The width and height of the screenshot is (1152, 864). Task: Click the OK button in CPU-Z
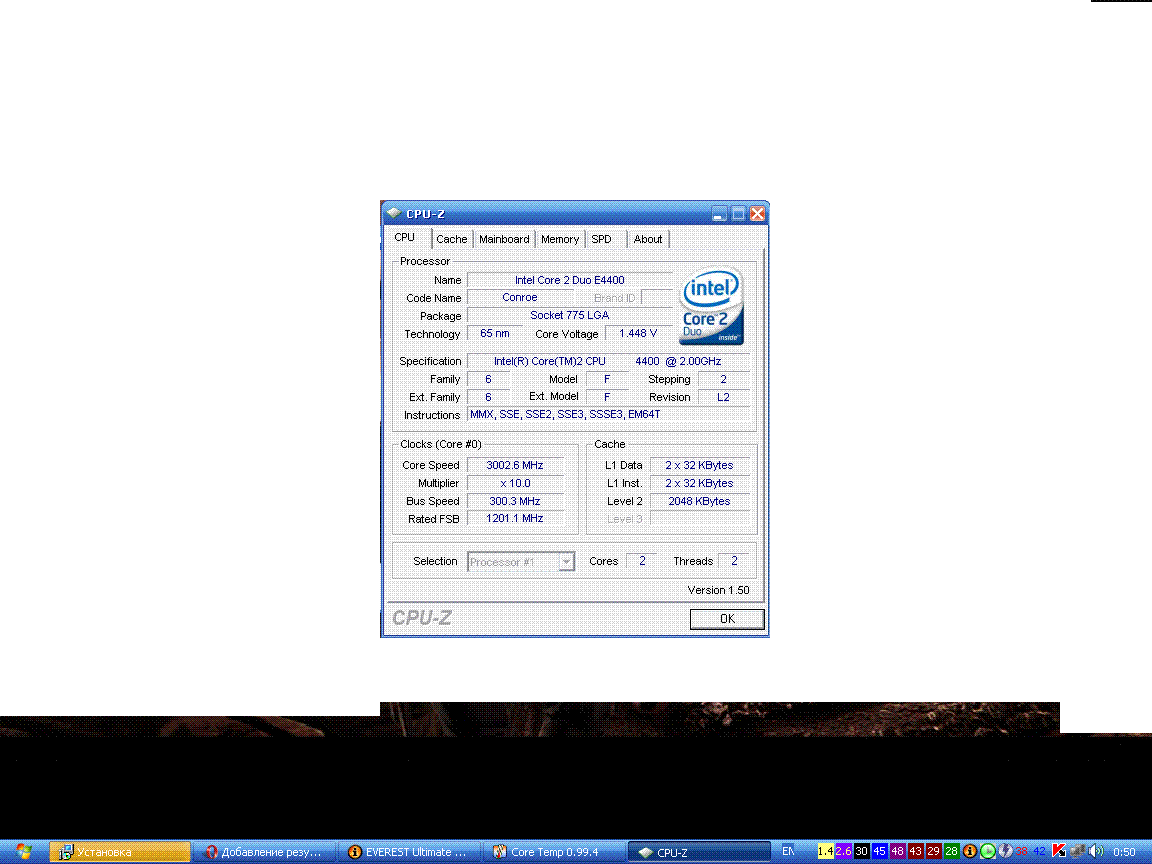[x=727, y=619]
